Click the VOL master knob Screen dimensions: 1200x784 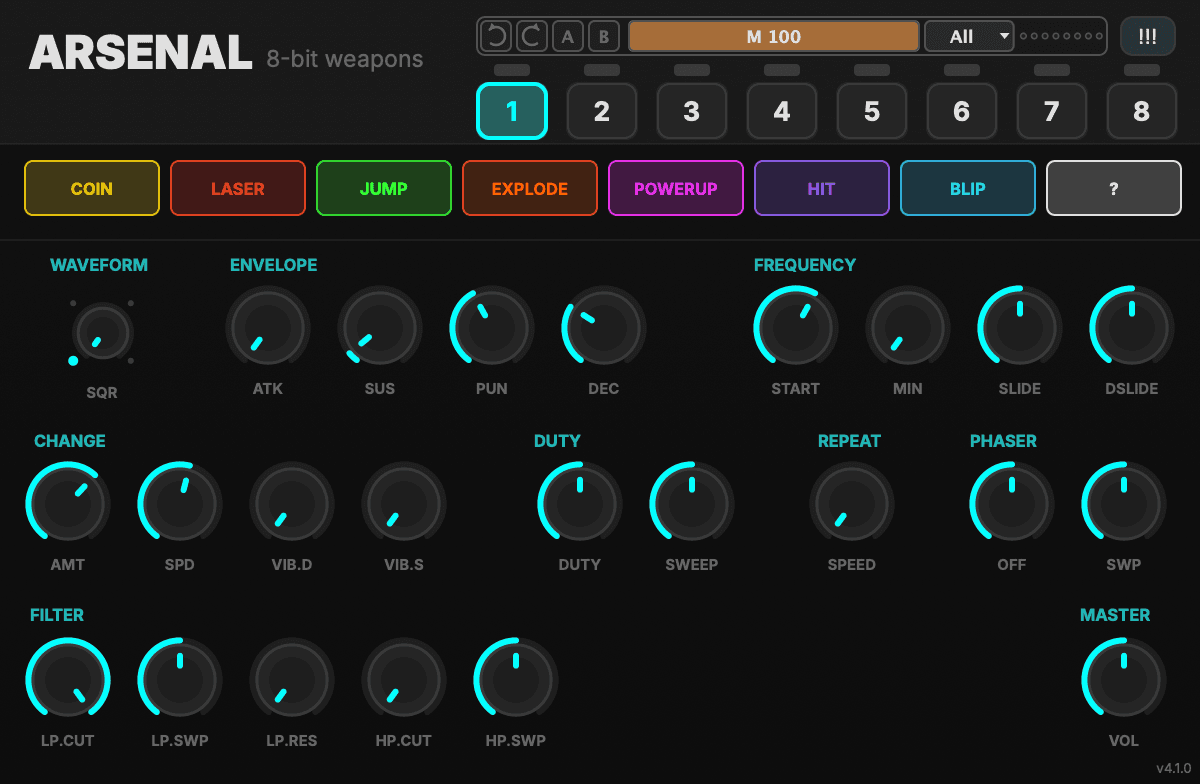tap(1124, 680)
